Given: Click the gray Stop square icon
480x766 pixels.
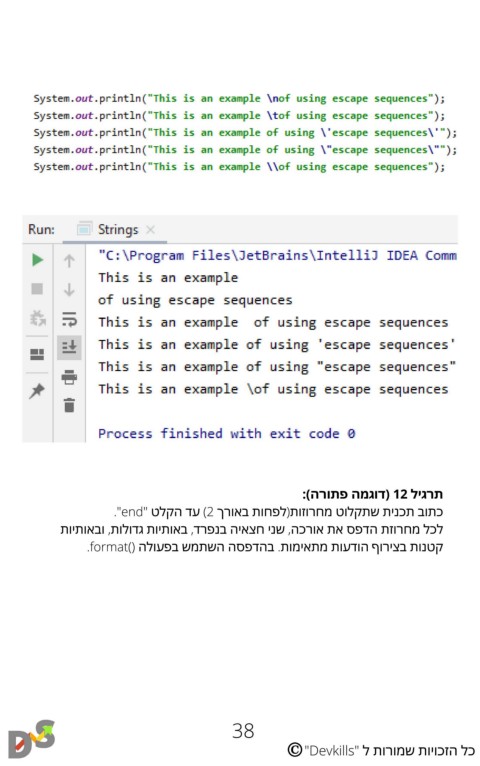Looking at the screenshot, I should 37,289.
